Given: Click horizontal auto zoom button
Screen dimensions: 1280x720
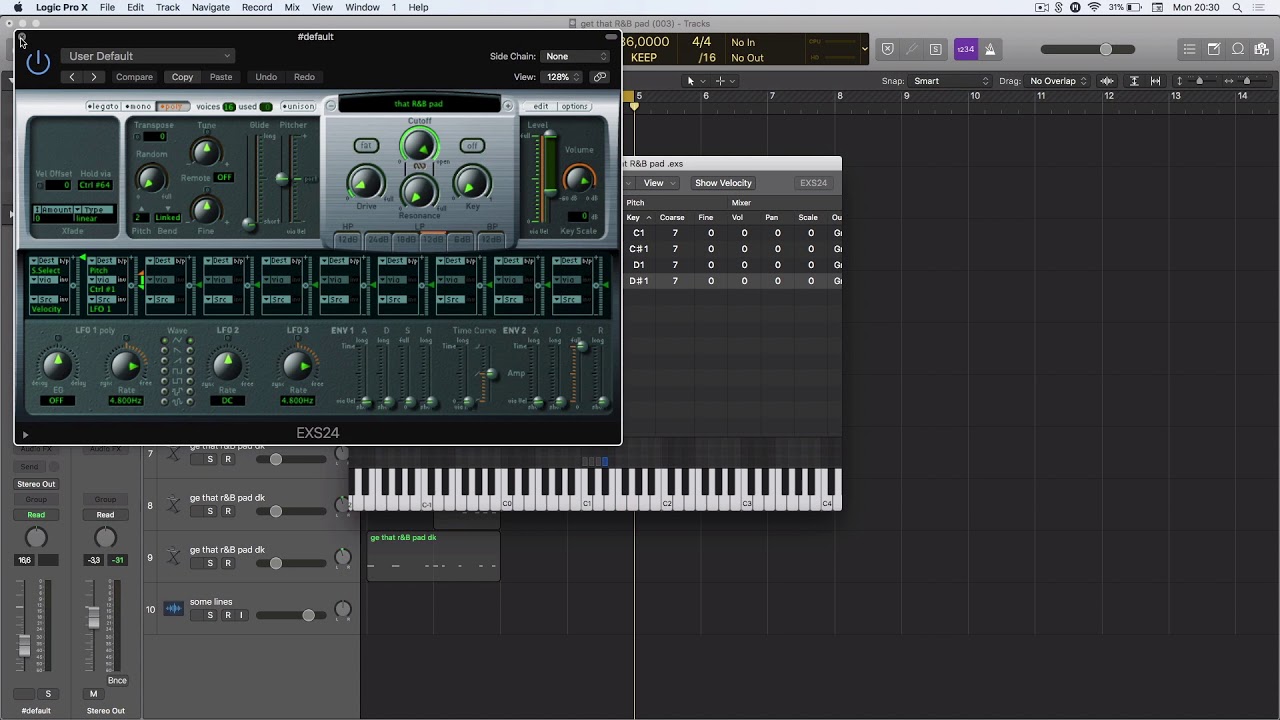Looking at the screenshot, I should (1156, 81).
